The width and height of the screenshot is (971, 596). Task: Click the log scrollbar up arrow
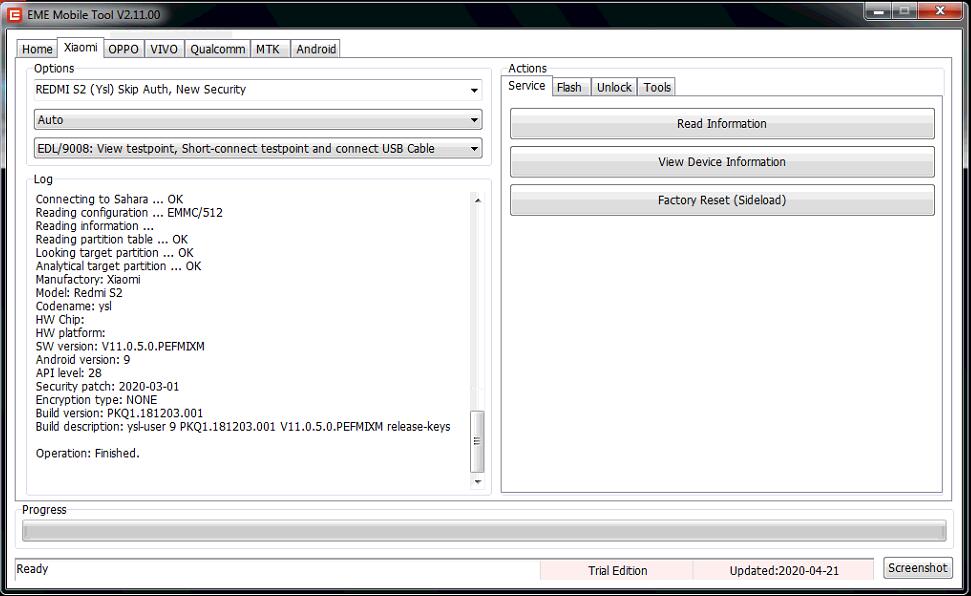click(477, 200)
